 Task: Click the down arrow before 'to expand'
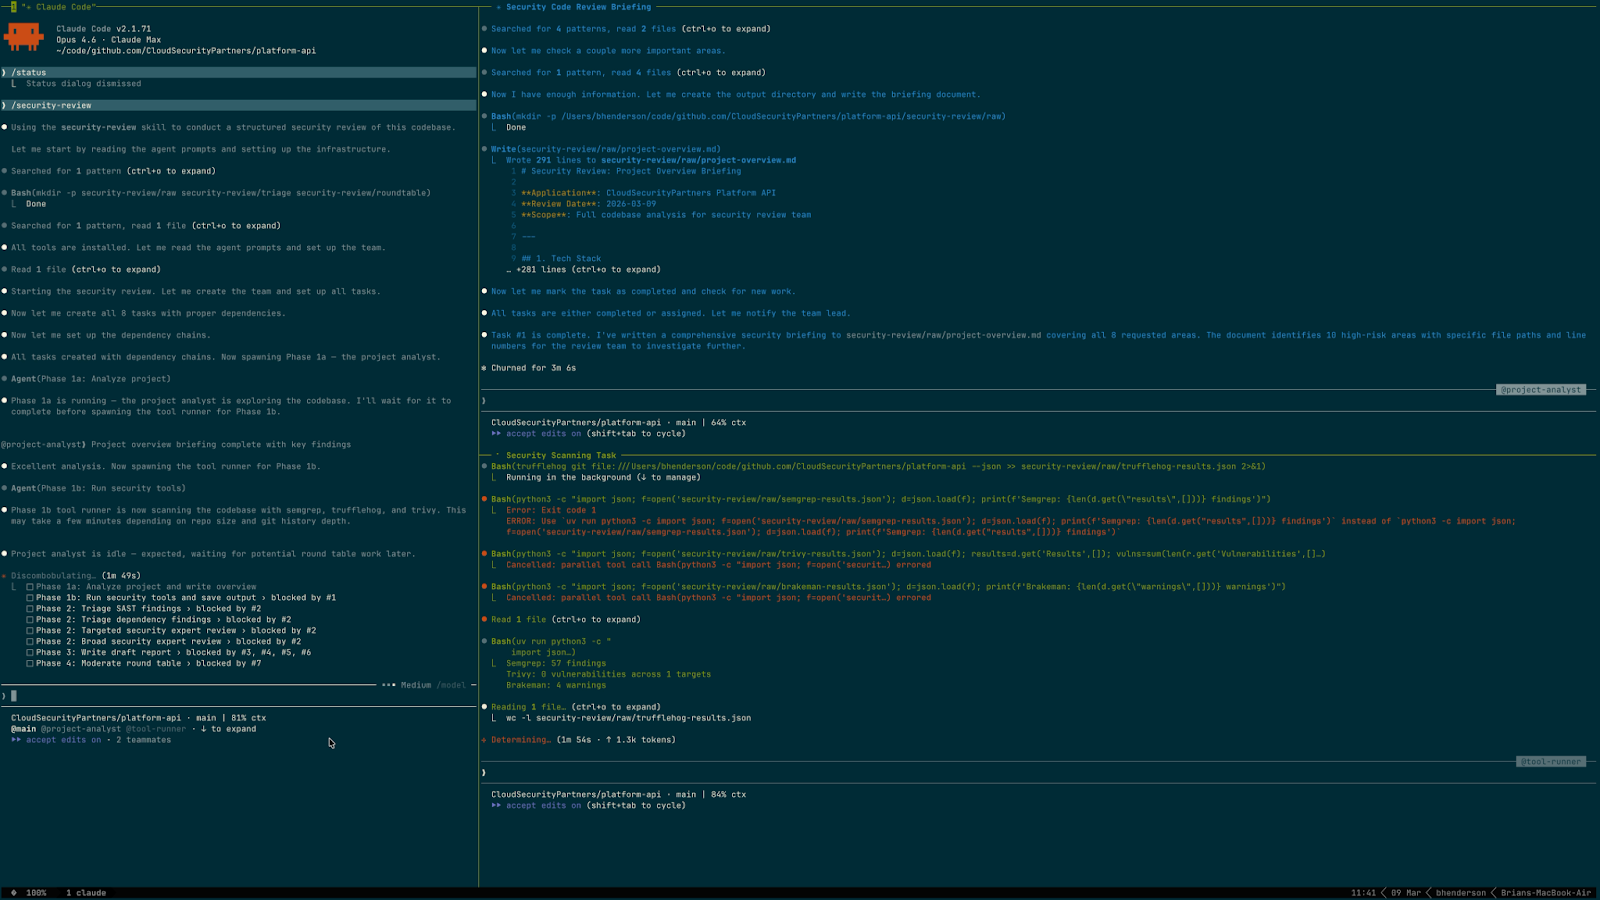[203, 729]
